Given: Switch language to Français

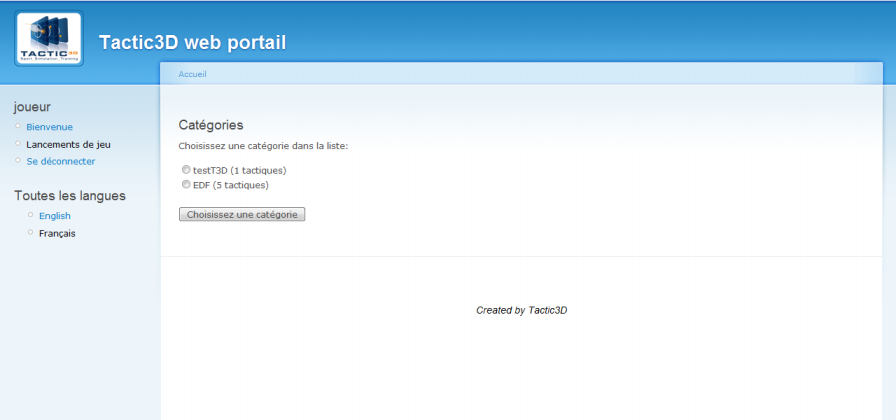Looking at the screenshot, I should (x=57, y=233).
